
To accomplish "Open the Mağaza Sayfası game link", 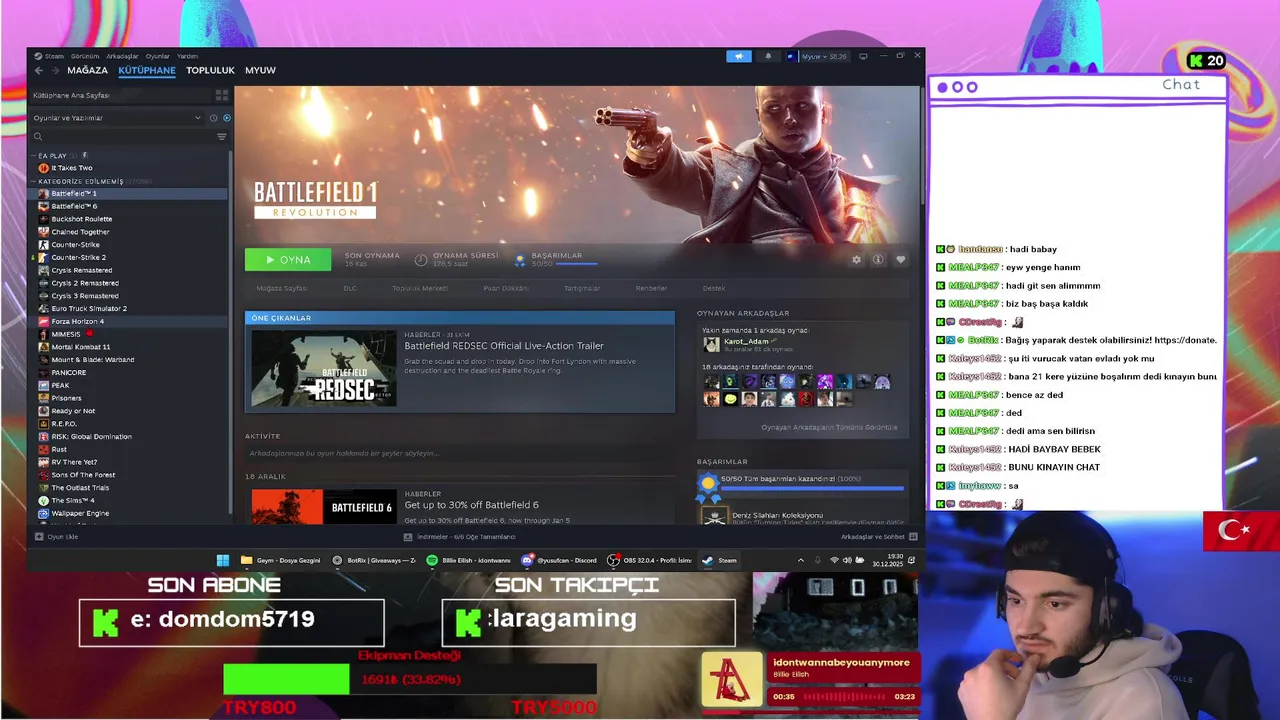I will click(282, 288).
